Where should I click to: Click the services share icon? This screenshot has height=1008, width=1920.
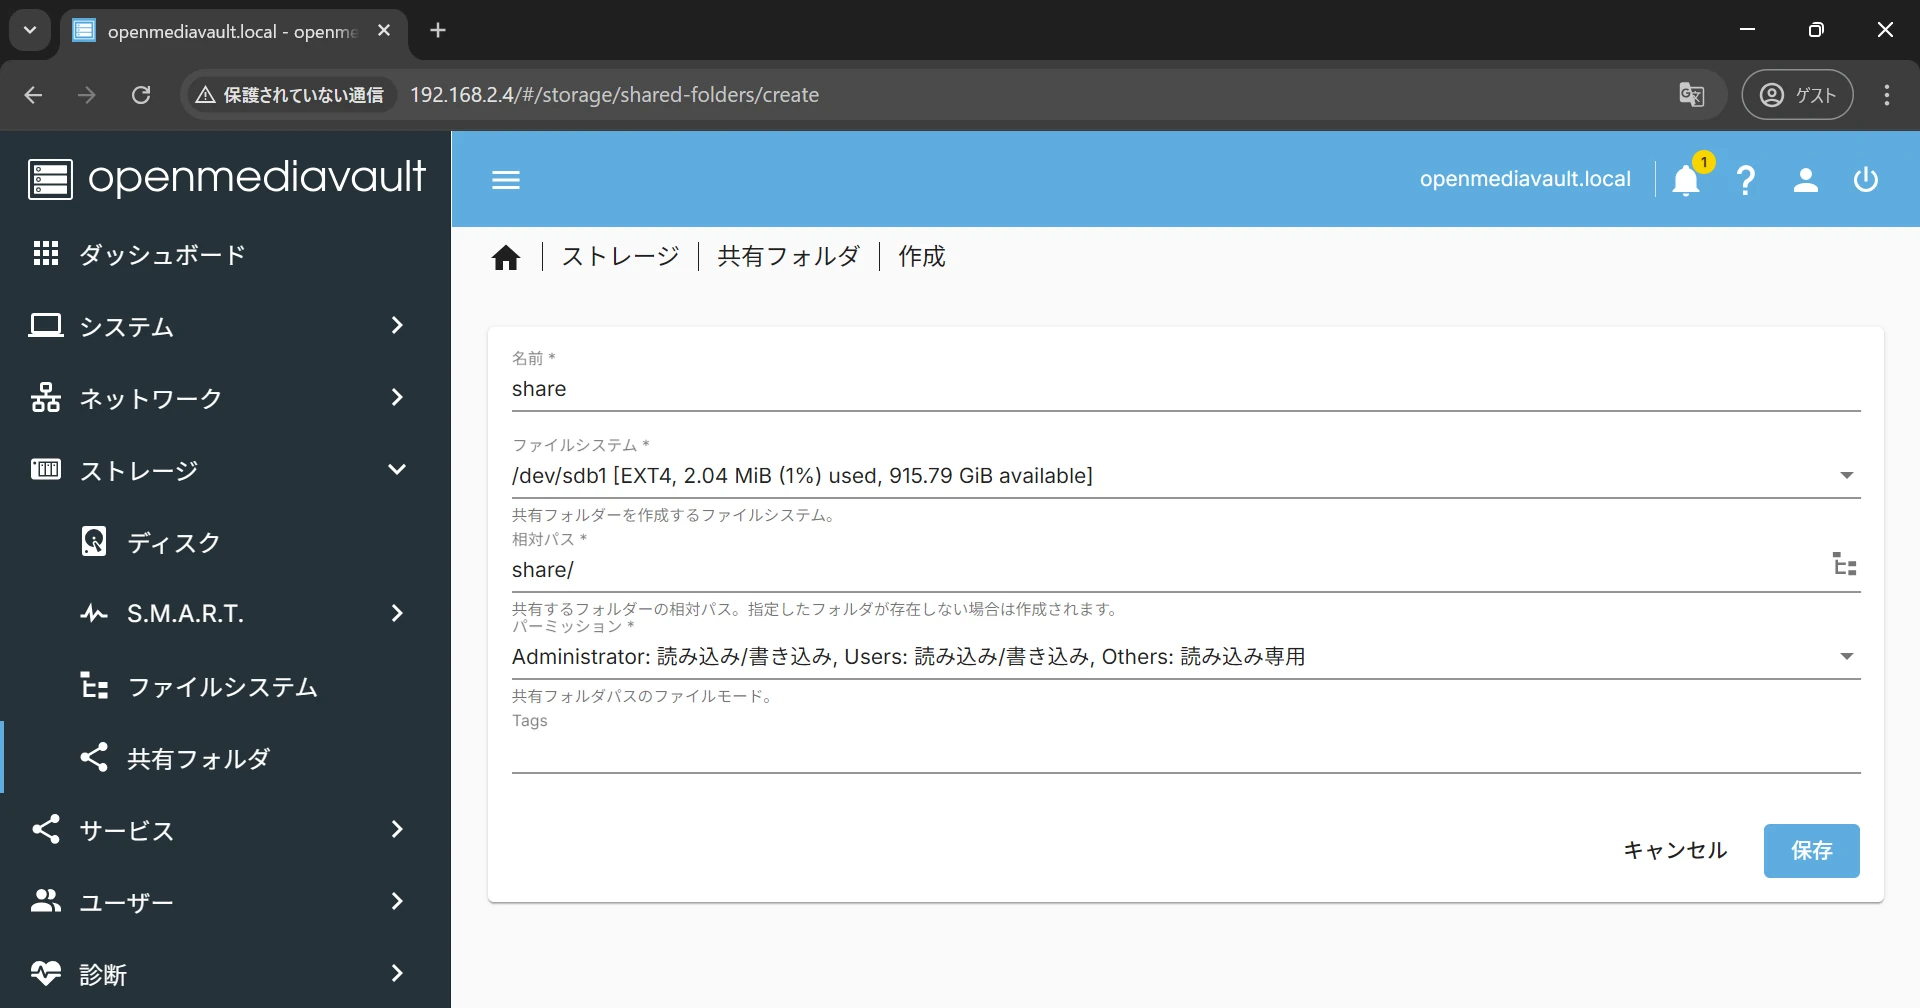tap(46, 829)
